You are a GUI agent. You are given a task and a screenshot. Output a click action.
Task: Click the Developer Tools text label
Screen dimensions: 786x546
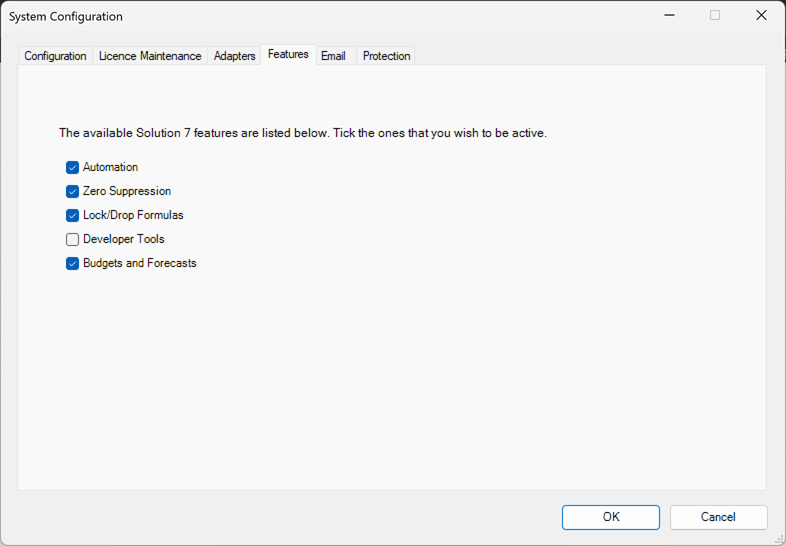pos(124,239)
